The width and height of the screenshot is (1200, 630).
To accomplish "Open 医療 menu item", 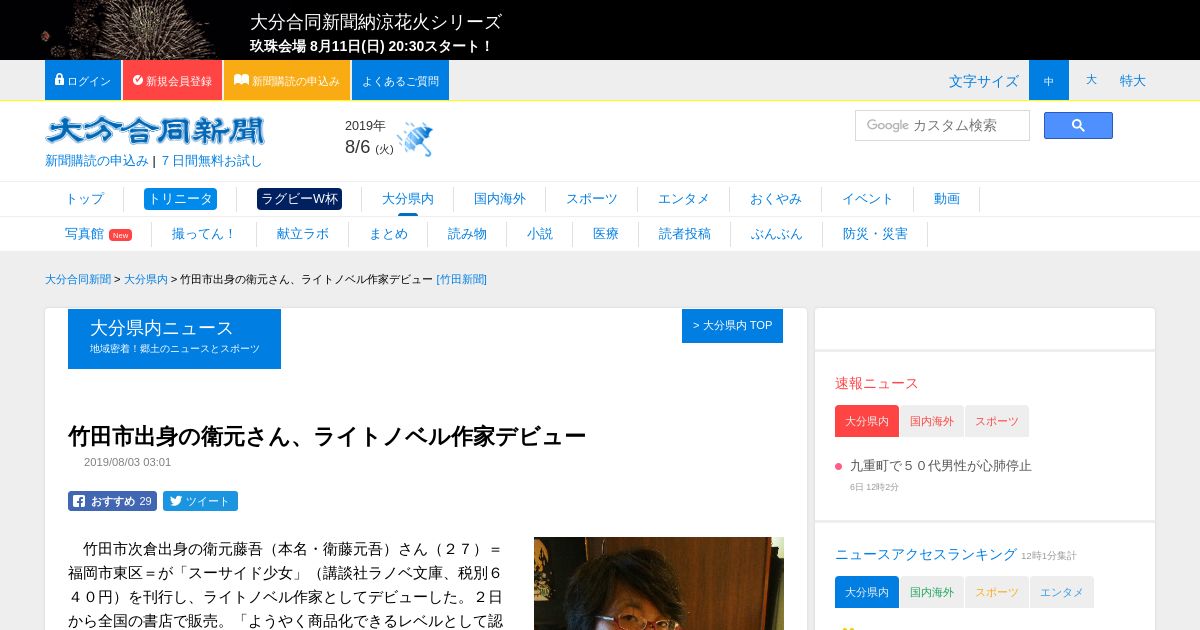I will [x=606, y=234].
